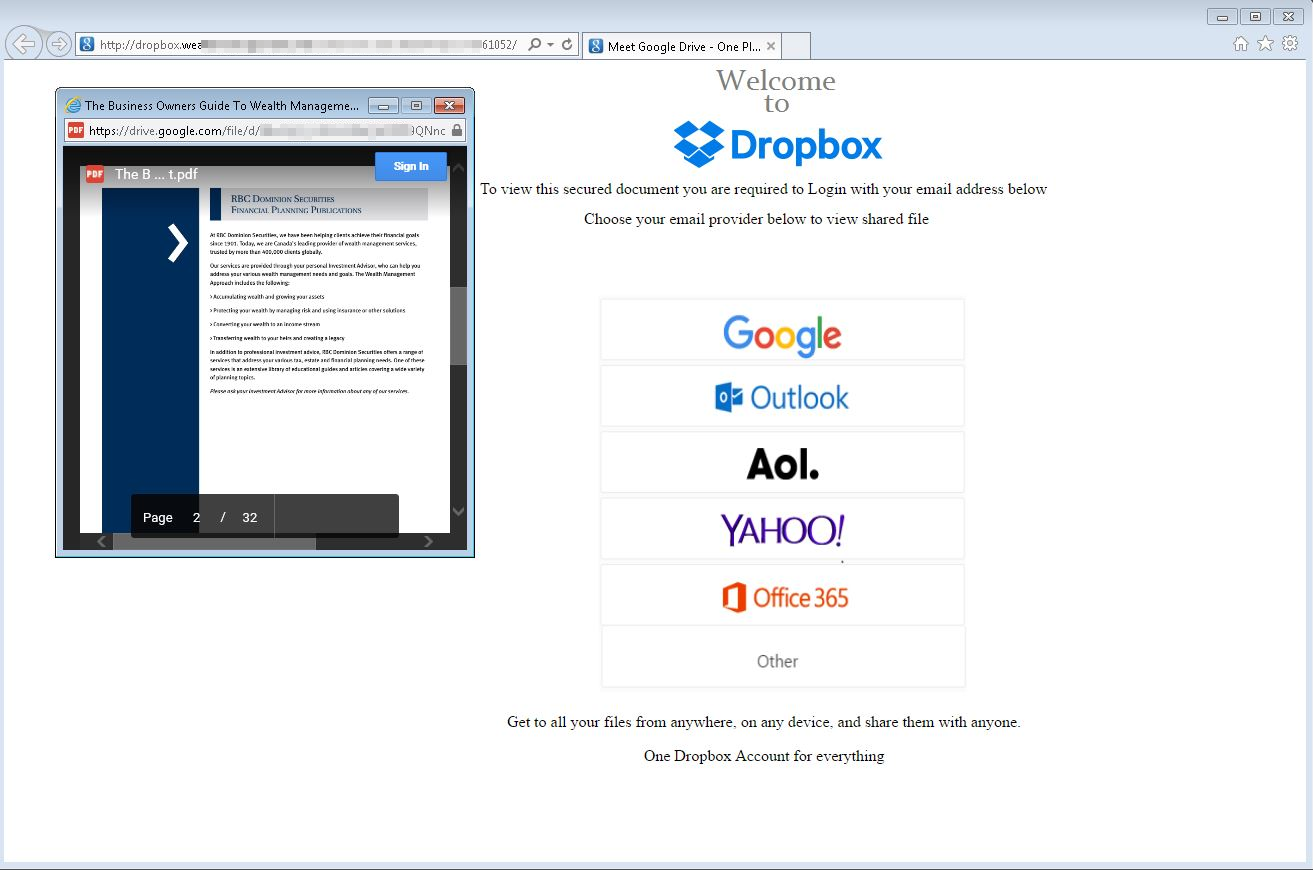This screenshot has width=1313, height=870.
Task: Open a new blank tab
Action: [796, 46]
